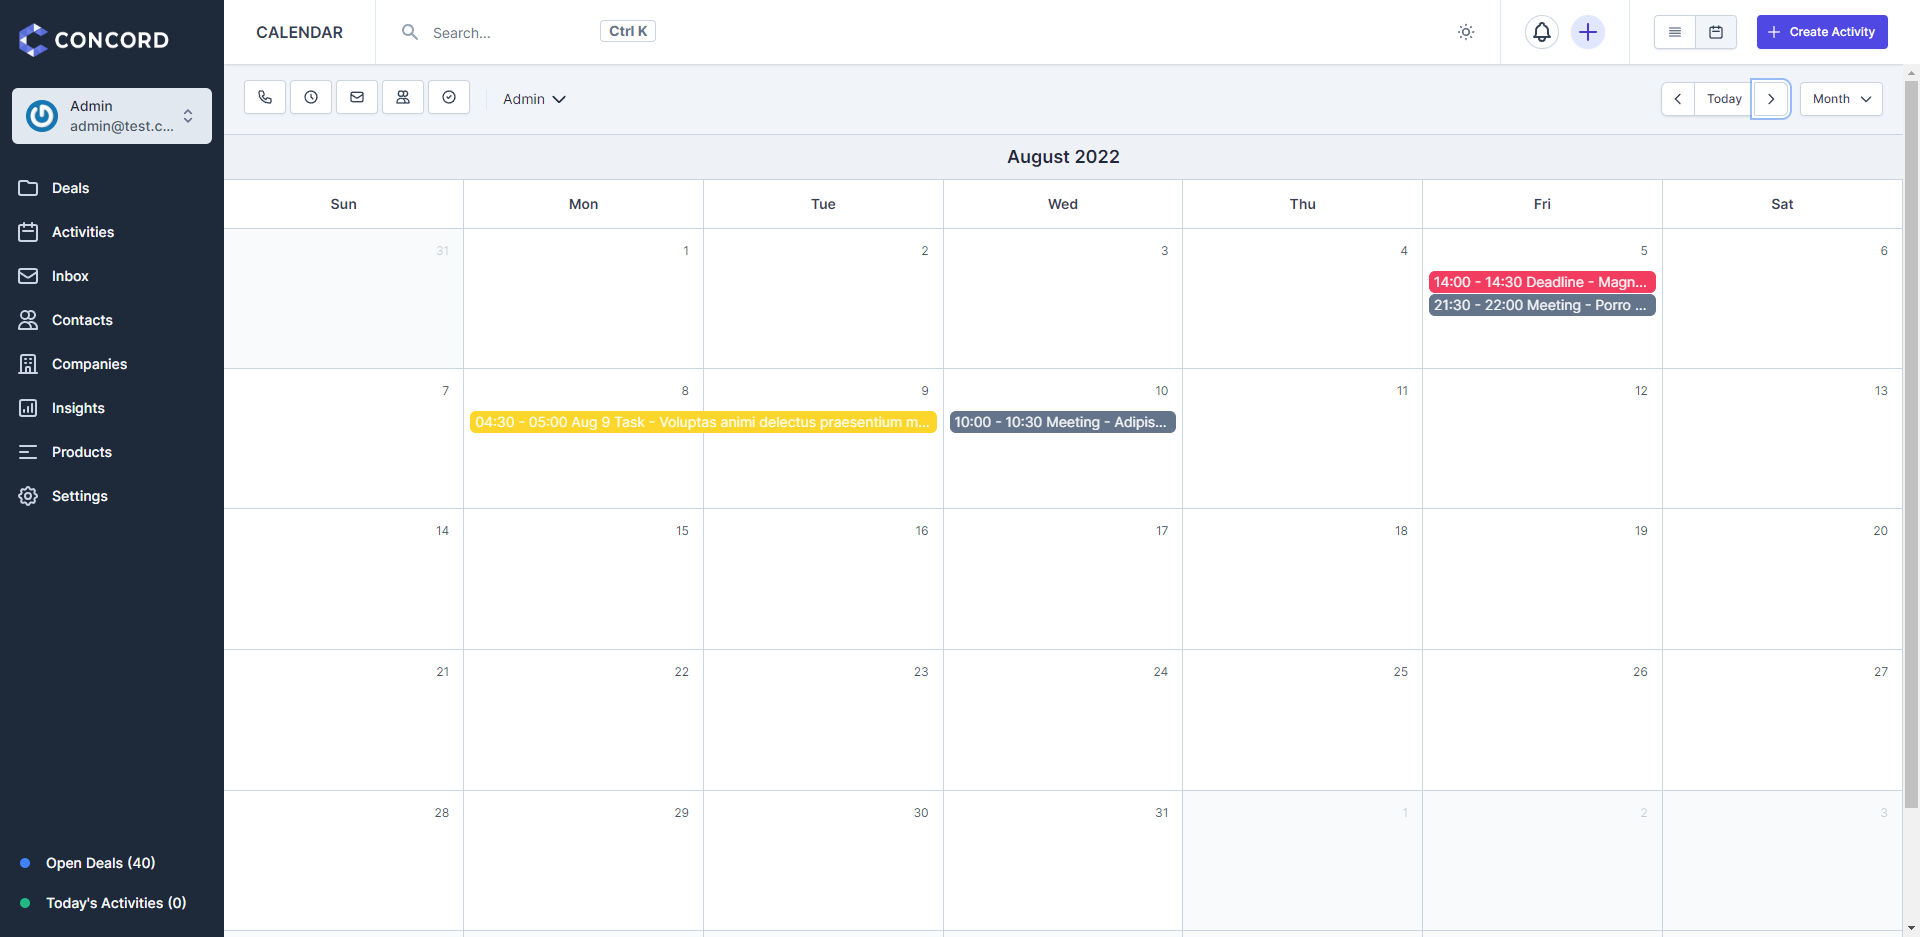Screen dimensions: 1920x937
Task: Select August 15 day number
Action: pyautogui.click(x=682, y=531)
